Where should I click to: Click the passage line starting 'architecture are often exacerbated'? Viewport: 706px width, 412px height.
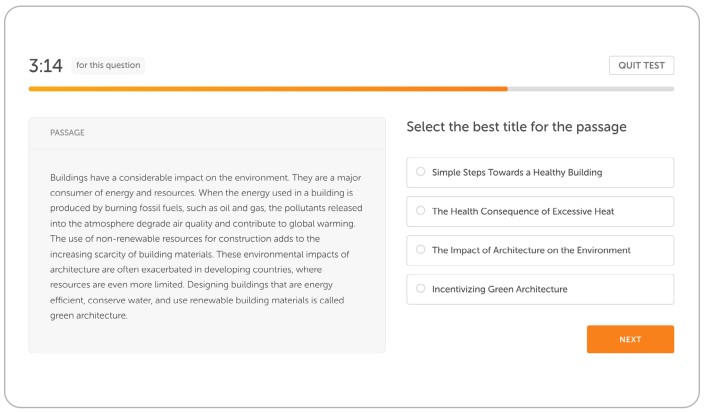click(186, 269)
